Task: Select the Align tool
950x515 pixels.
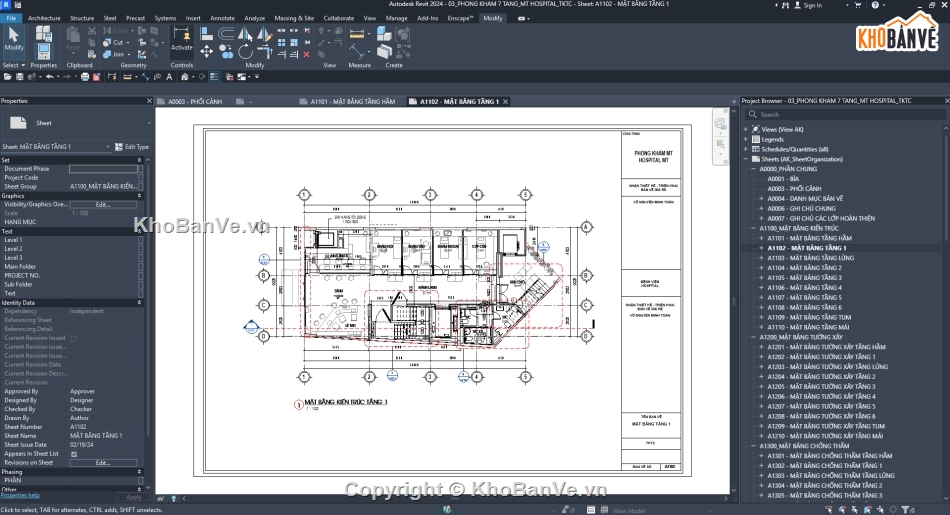Action: click(207, 33)
